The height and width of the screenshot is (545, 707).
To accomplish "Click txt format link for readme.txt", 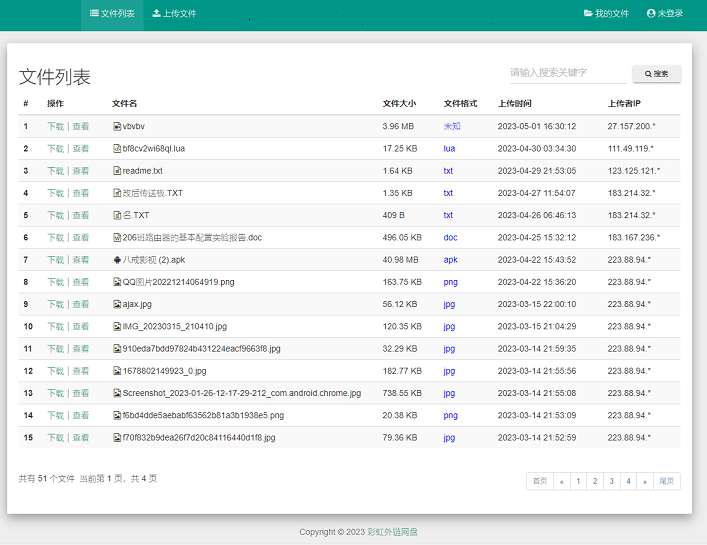I will pyautogui.click(x=448, y=171).
